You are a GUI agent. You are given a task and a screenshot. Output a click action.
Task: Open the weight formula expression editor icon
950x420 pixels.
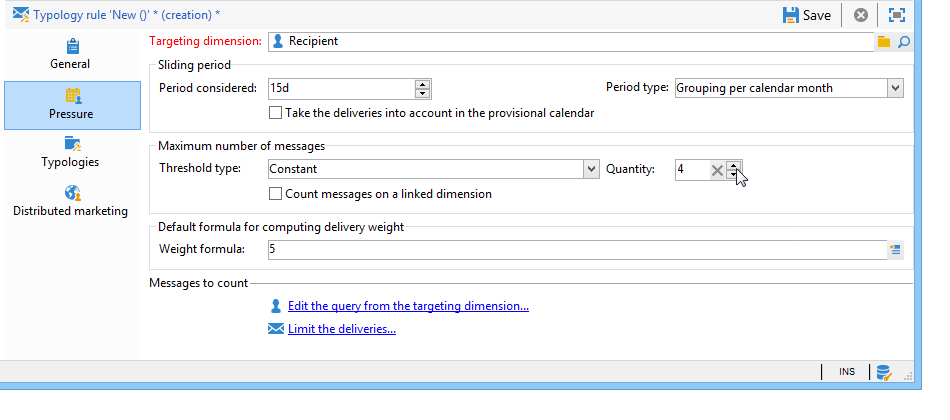point(896,250)
